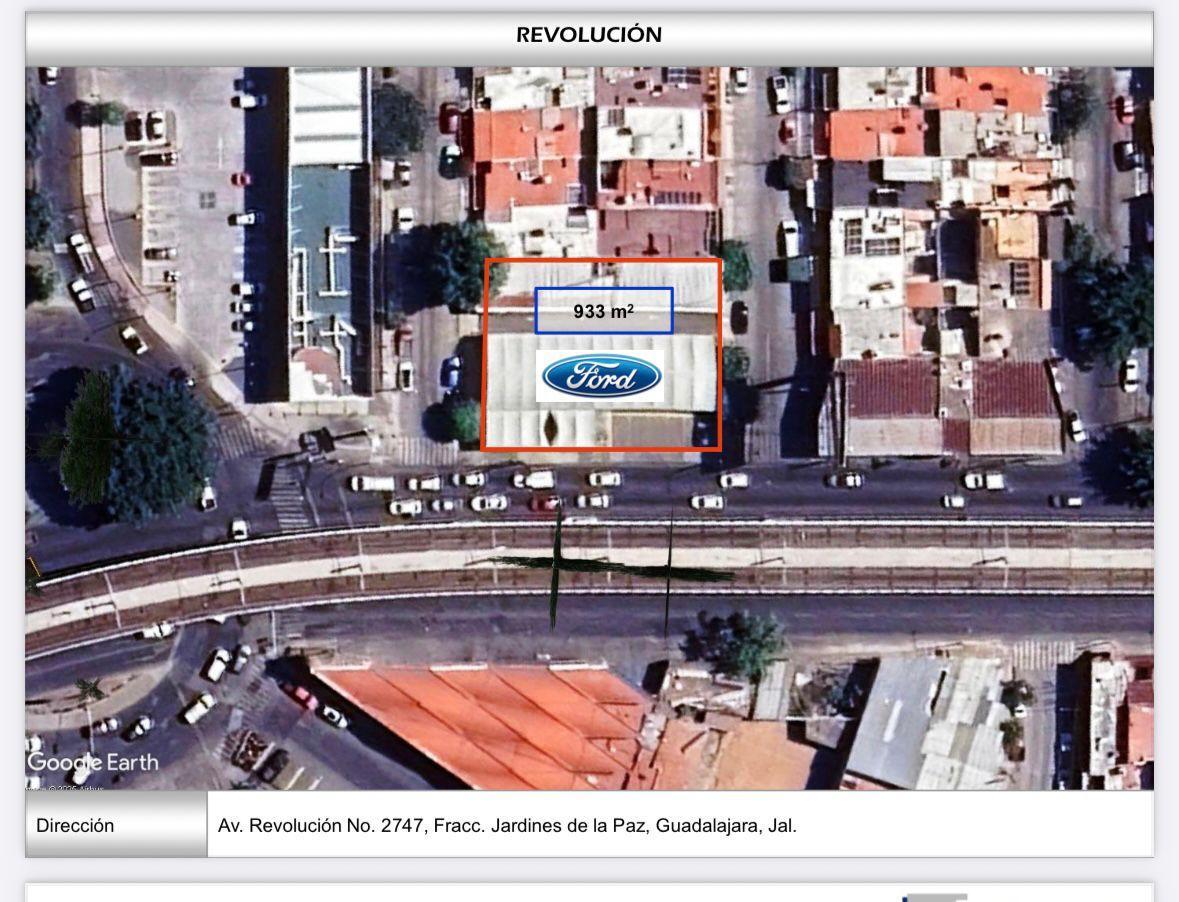Viewport: 1179px width, 902px height.
Task: Click the palm tree near the Google Earth watermark
Action: (x=92, y=689)
